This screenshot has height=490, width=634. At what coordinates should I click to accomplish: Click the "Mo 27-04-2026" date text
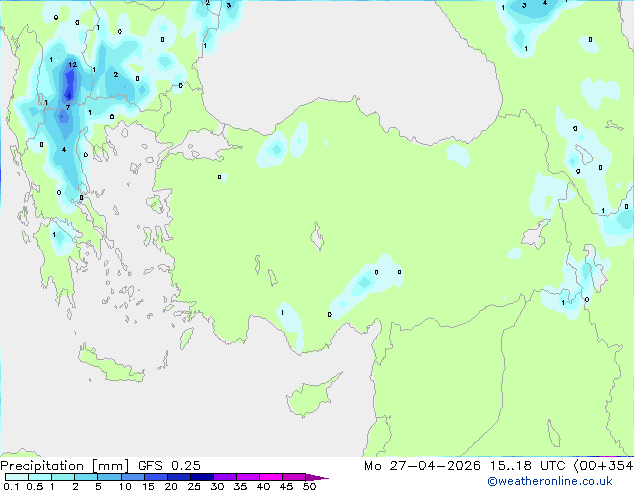click(x=422, y=466)
